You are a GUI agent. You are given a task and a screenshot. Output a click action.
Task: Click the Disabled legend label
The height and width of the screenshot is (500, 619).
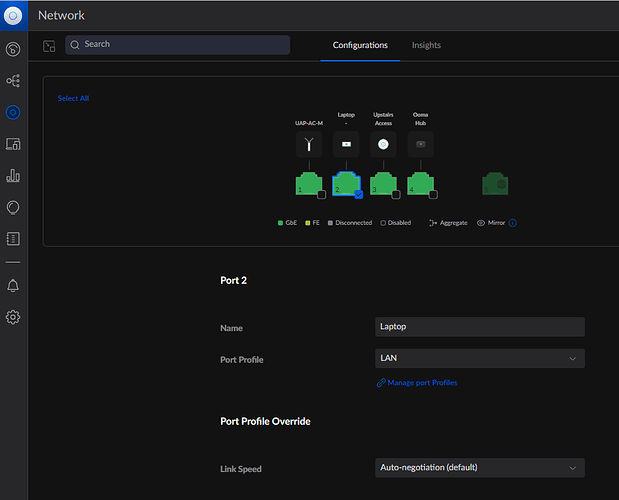399,223
